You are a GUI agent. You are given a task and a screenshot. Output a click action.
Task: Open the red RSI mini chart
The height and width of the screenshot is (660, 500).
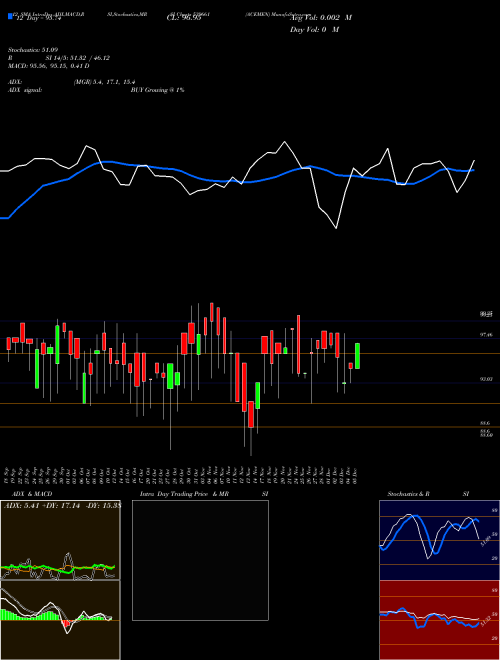point(439,620)
